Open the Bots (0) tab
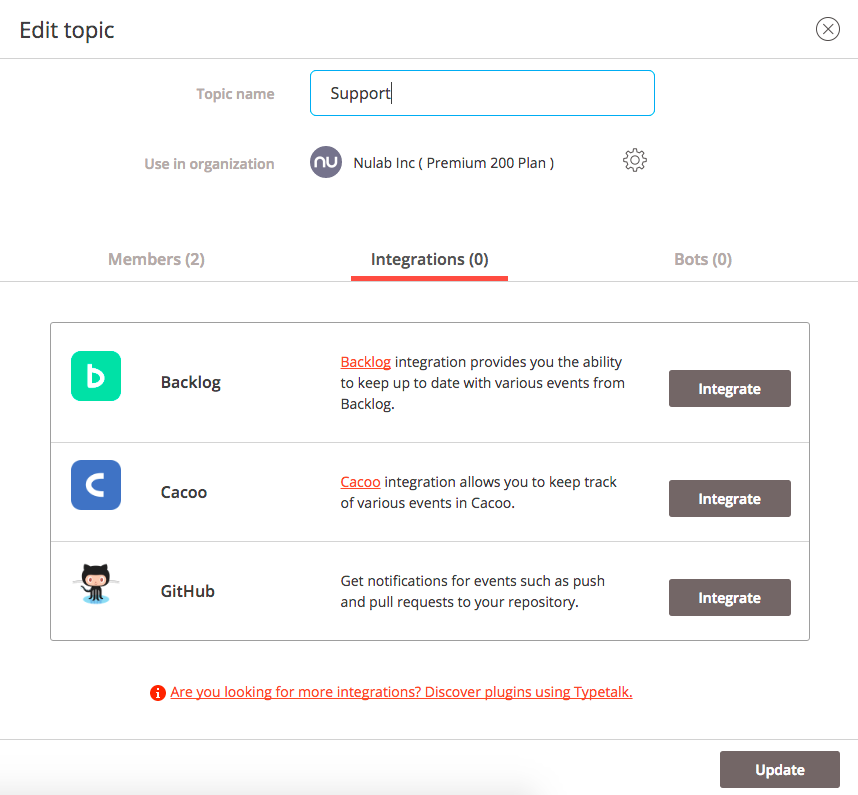858x795 pixels. 703,259
